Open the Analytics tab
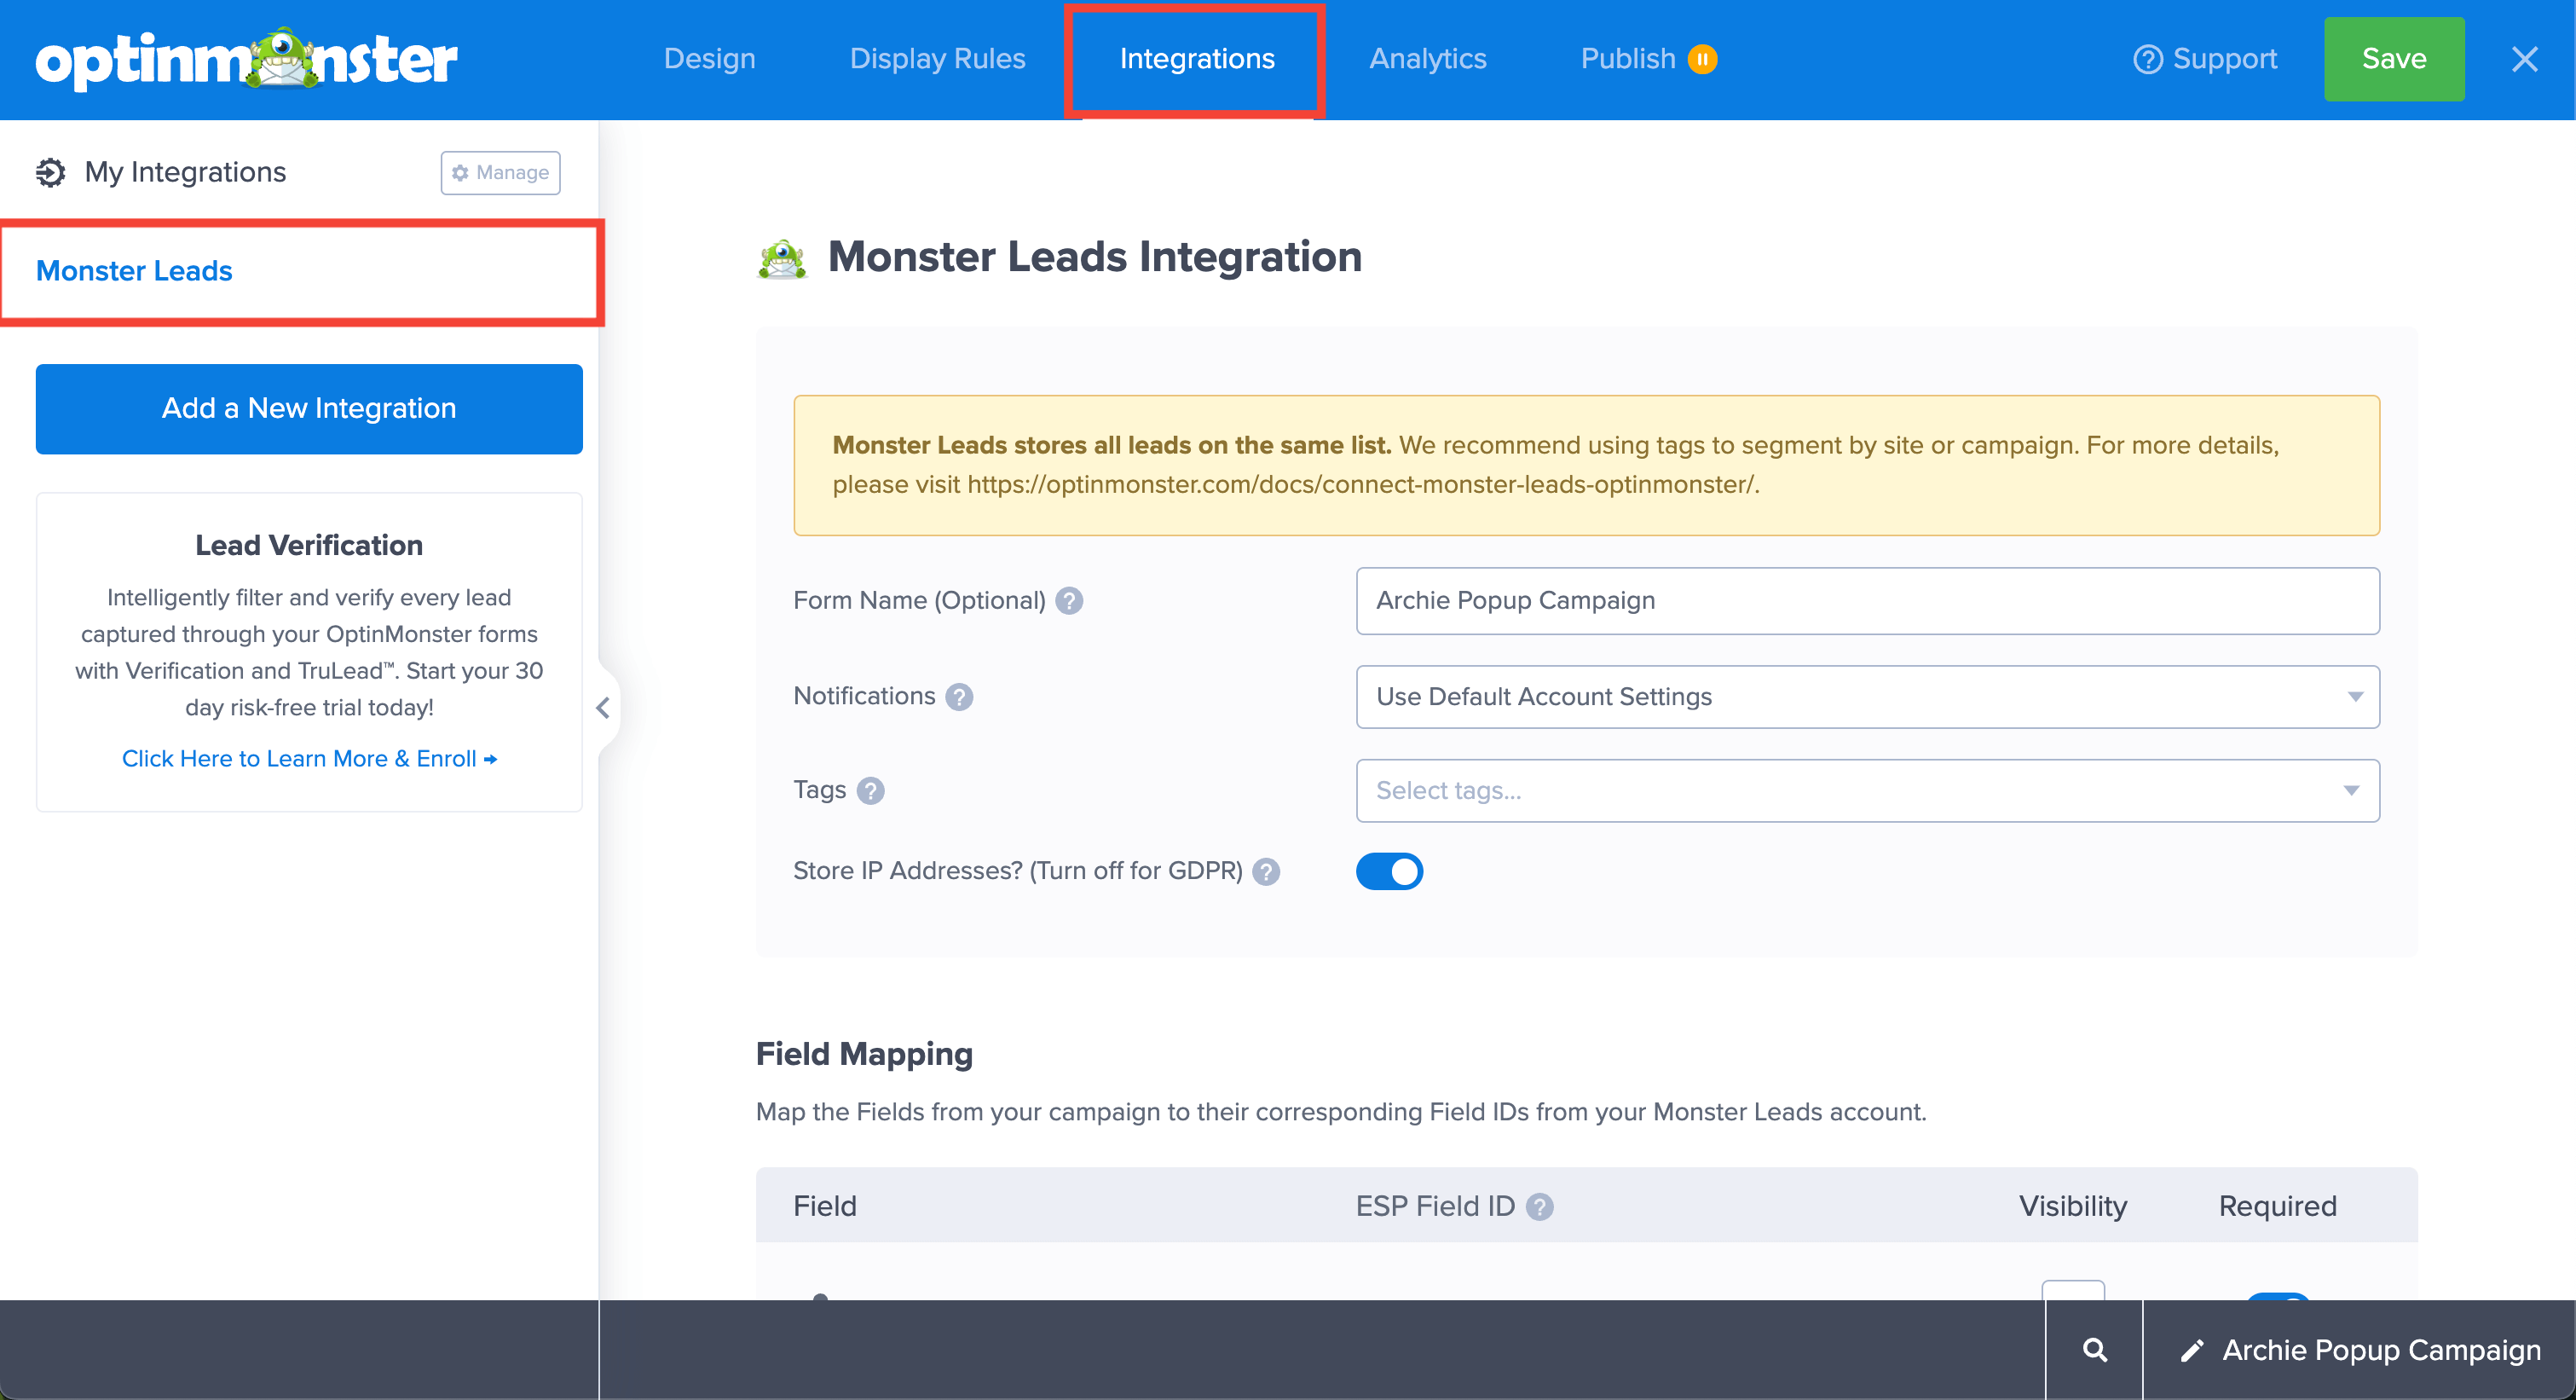Viewport: 2576px width, 1400px height. (1427, 58)
